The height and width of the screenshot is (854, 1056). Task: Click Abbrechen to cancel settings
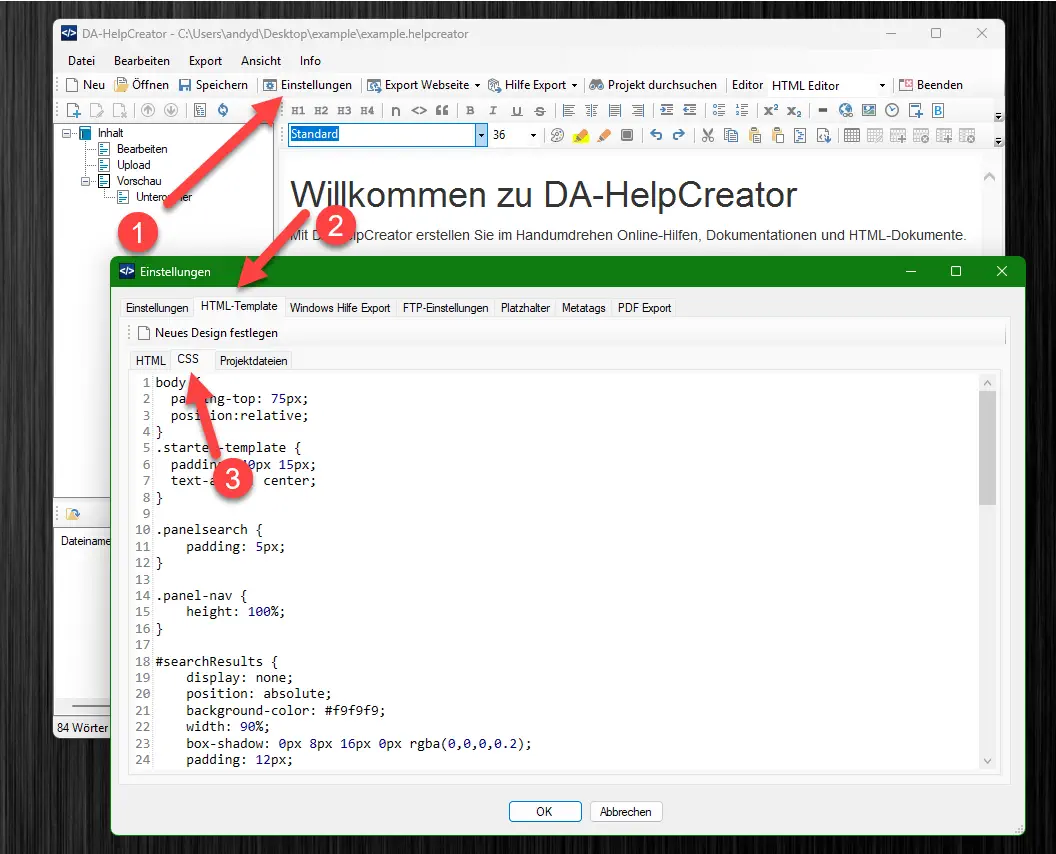coord(626,812)
